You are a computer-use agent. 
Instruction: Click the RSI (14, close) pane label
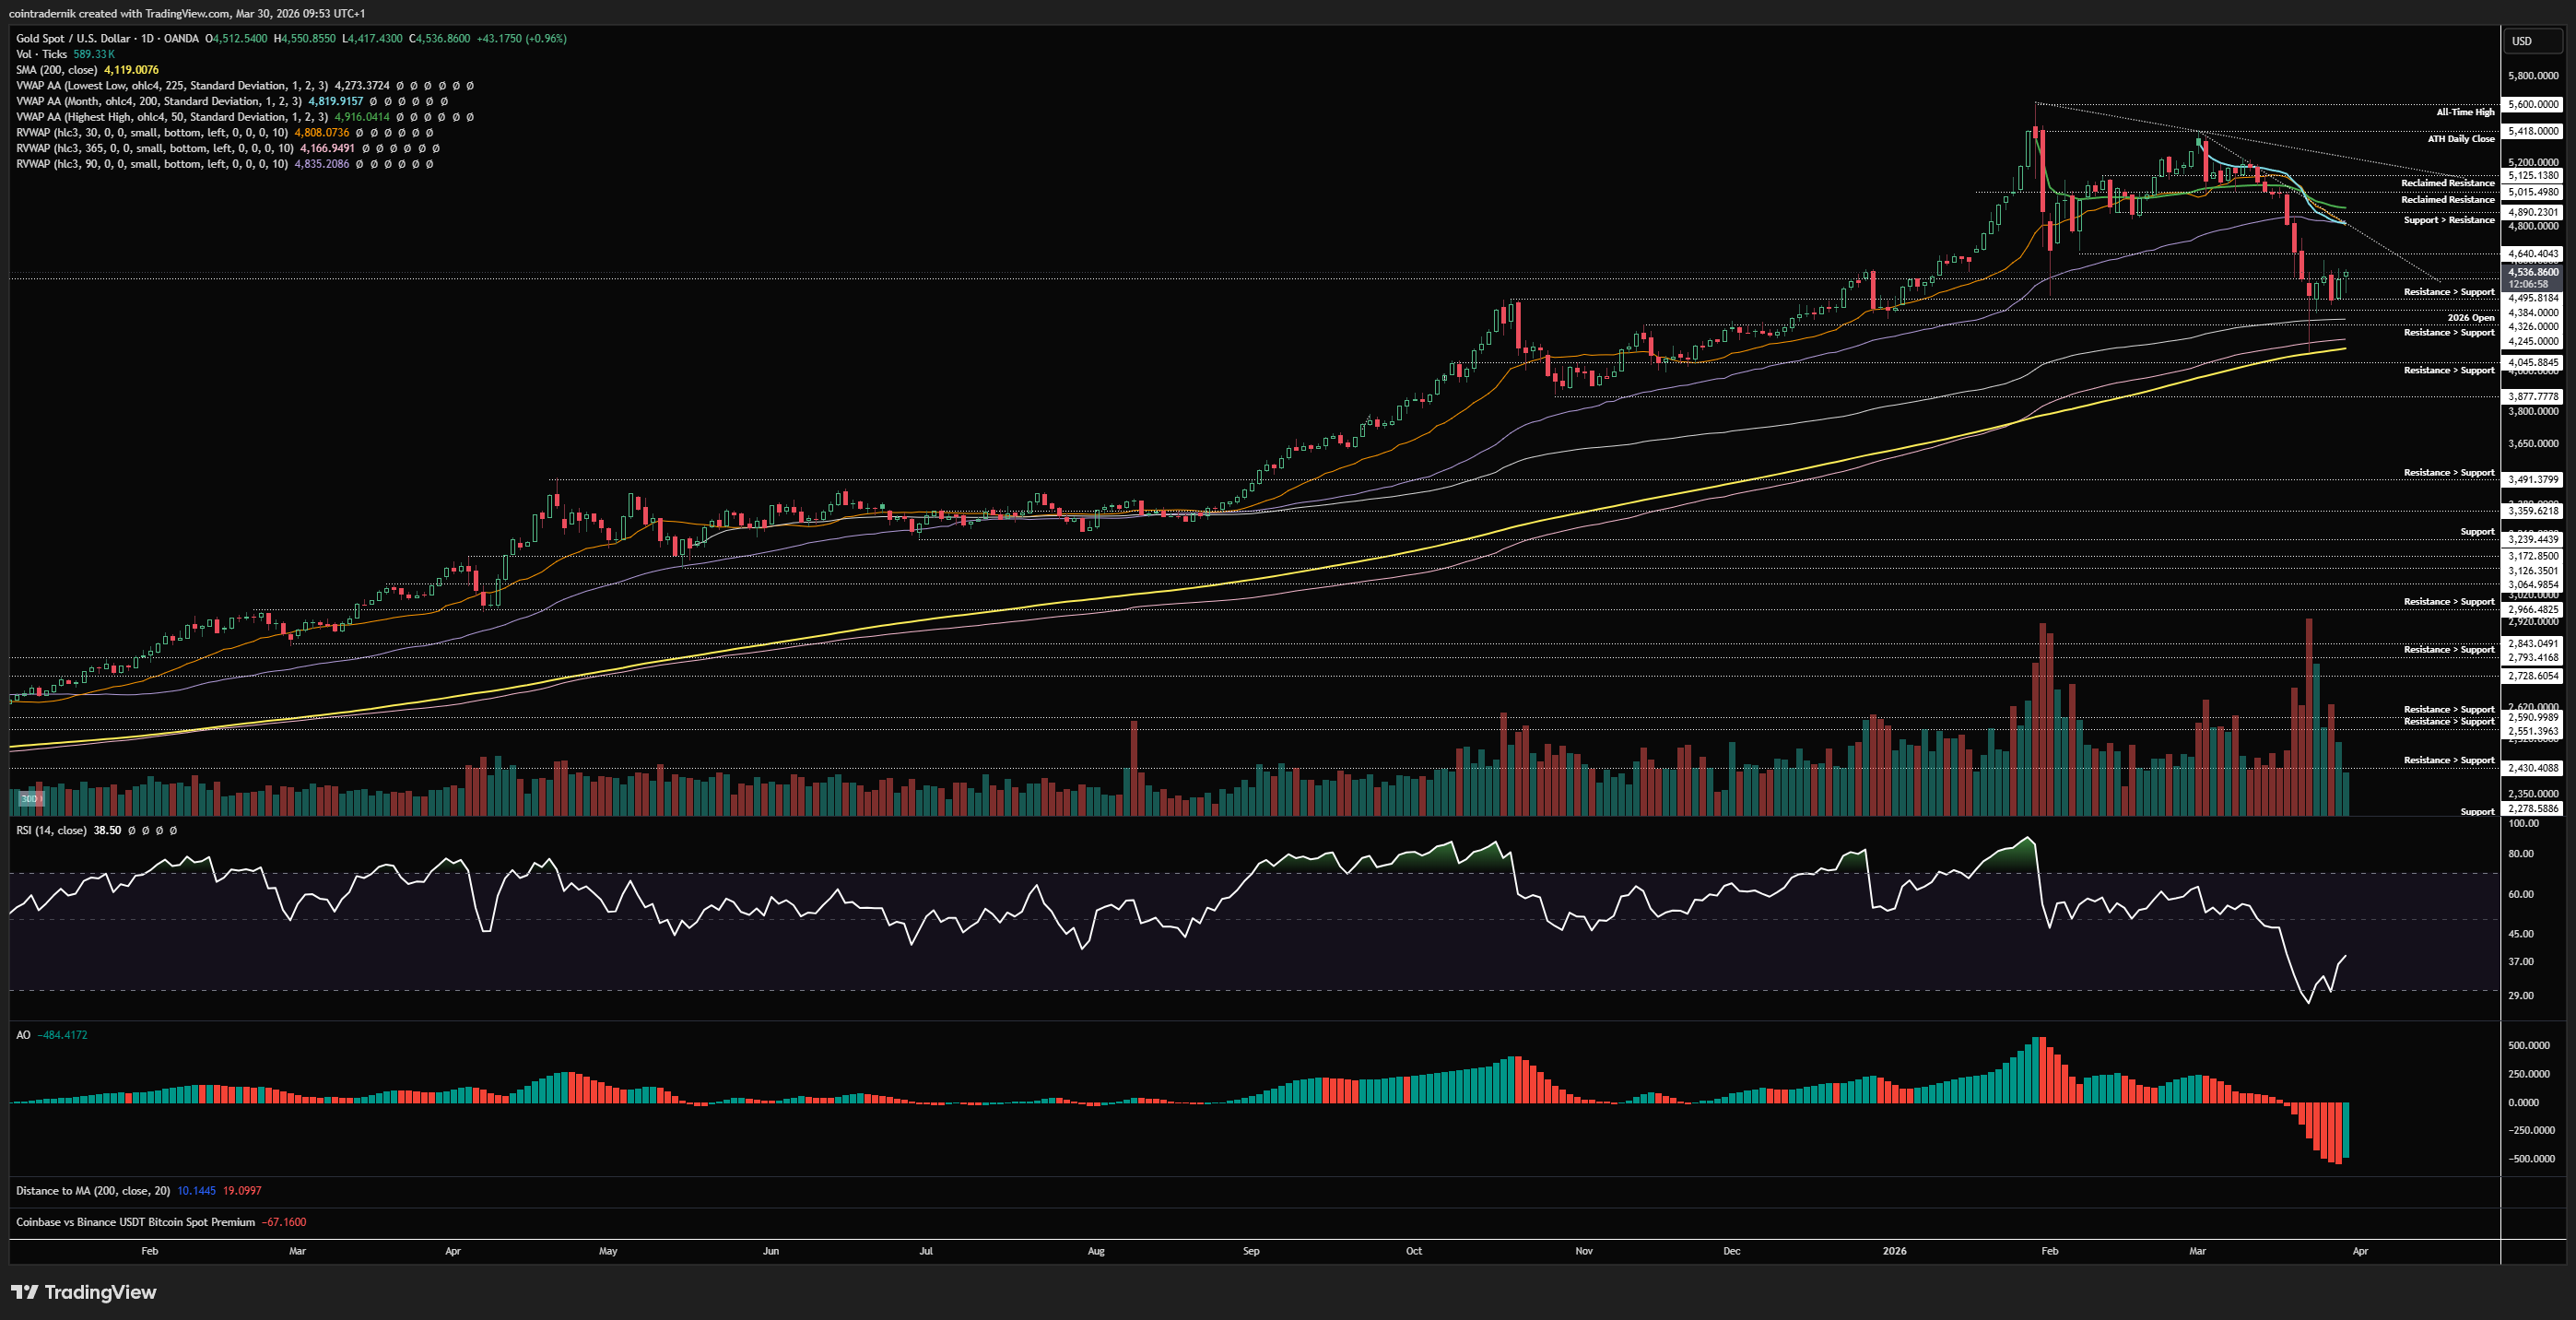click(51, 830)
